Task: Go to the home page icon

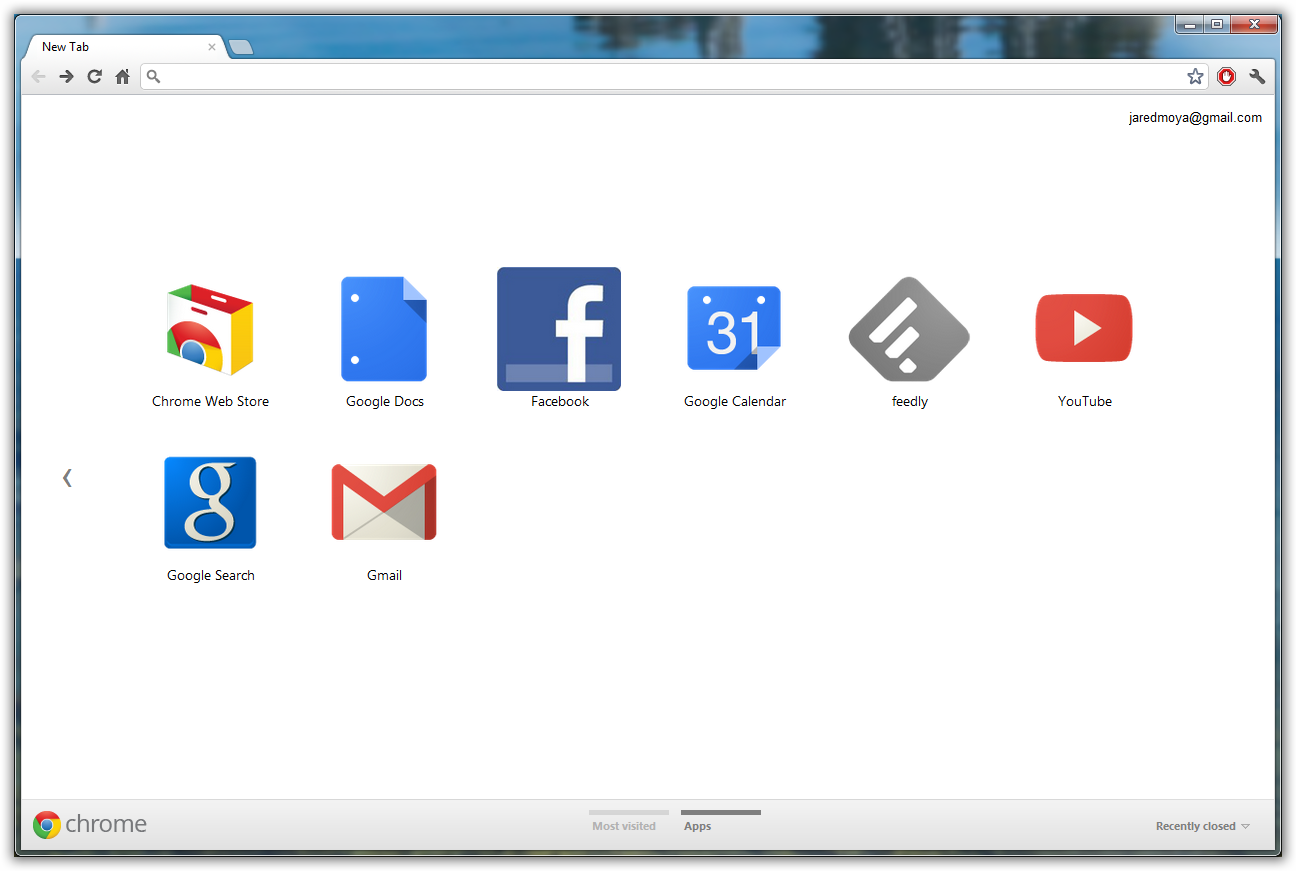Action: click(122, 77)
